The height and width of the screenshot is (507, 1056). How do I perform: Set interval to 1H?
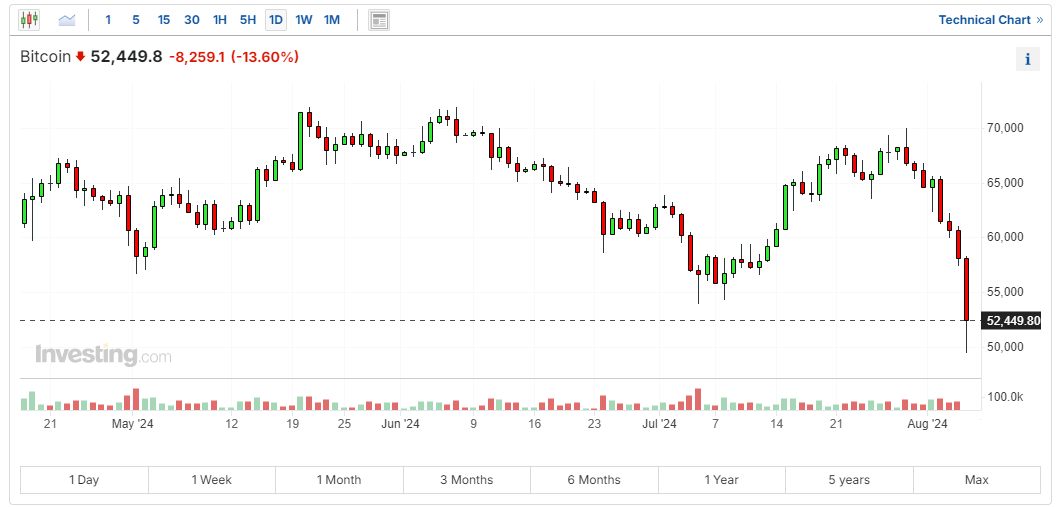click(220, 20)
